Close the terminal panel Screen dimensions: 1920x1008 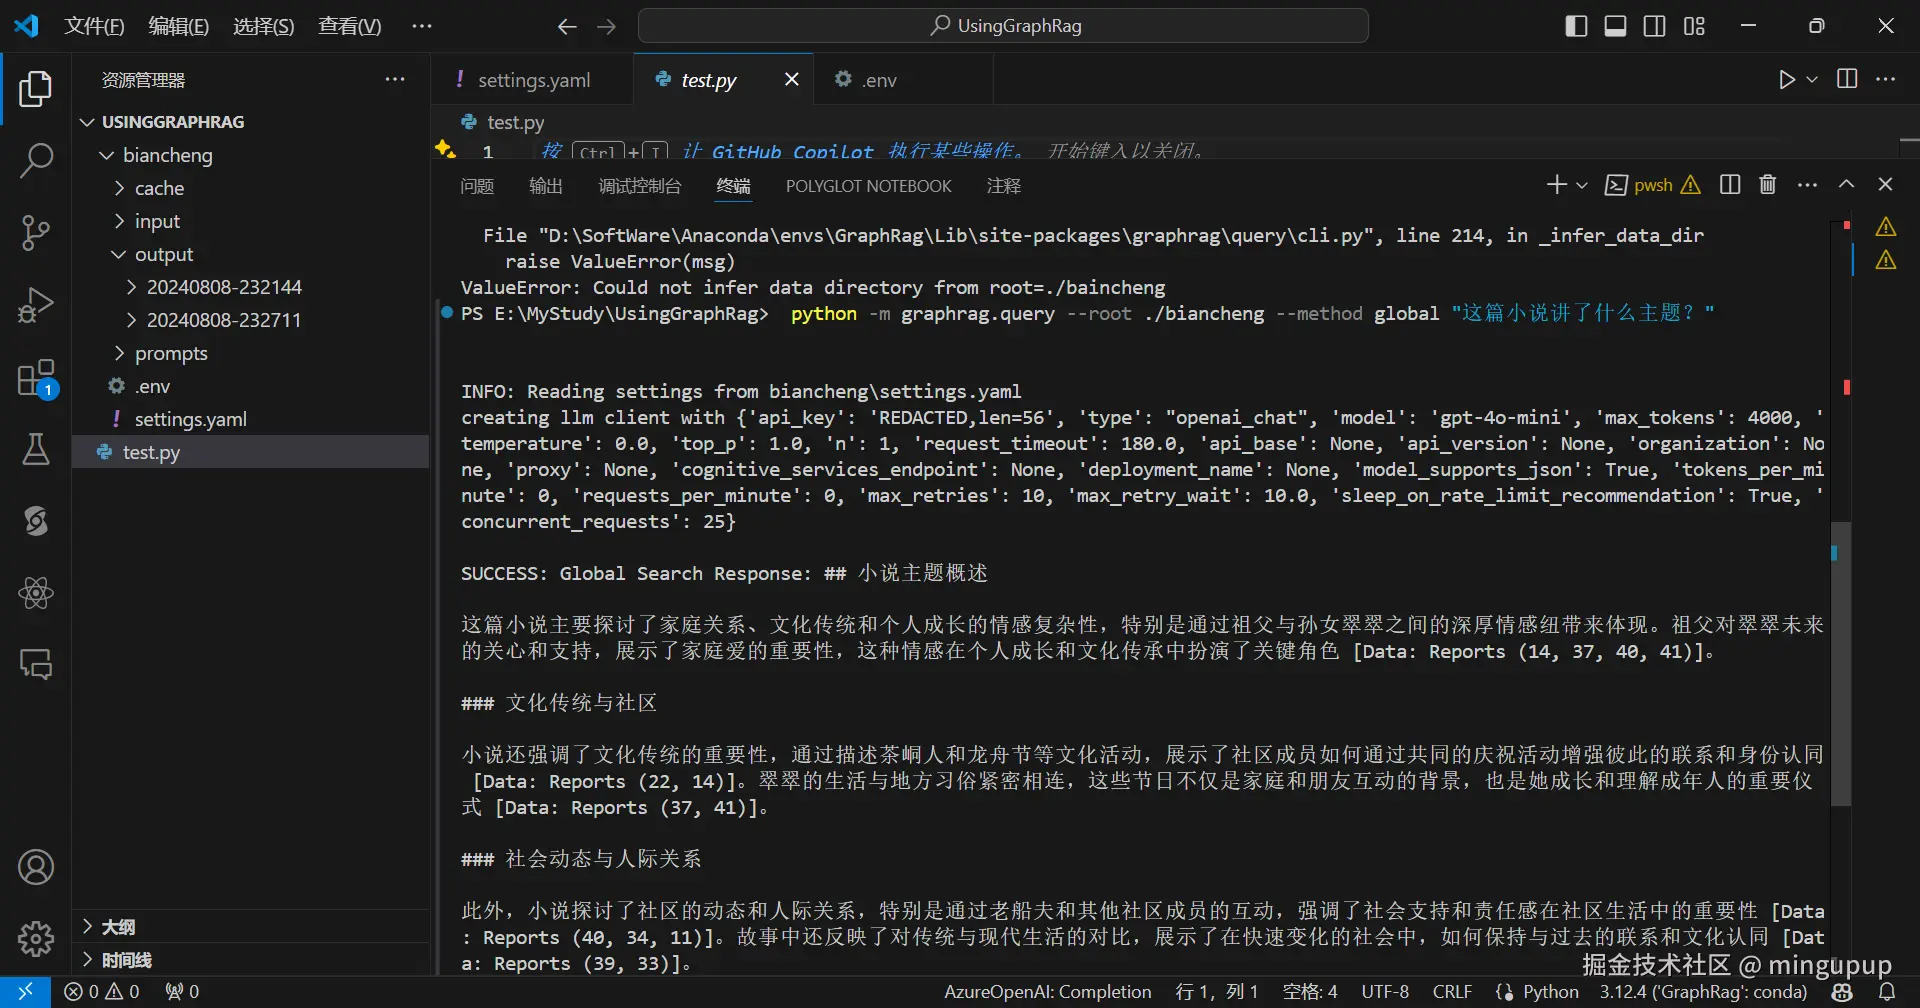1886,185
